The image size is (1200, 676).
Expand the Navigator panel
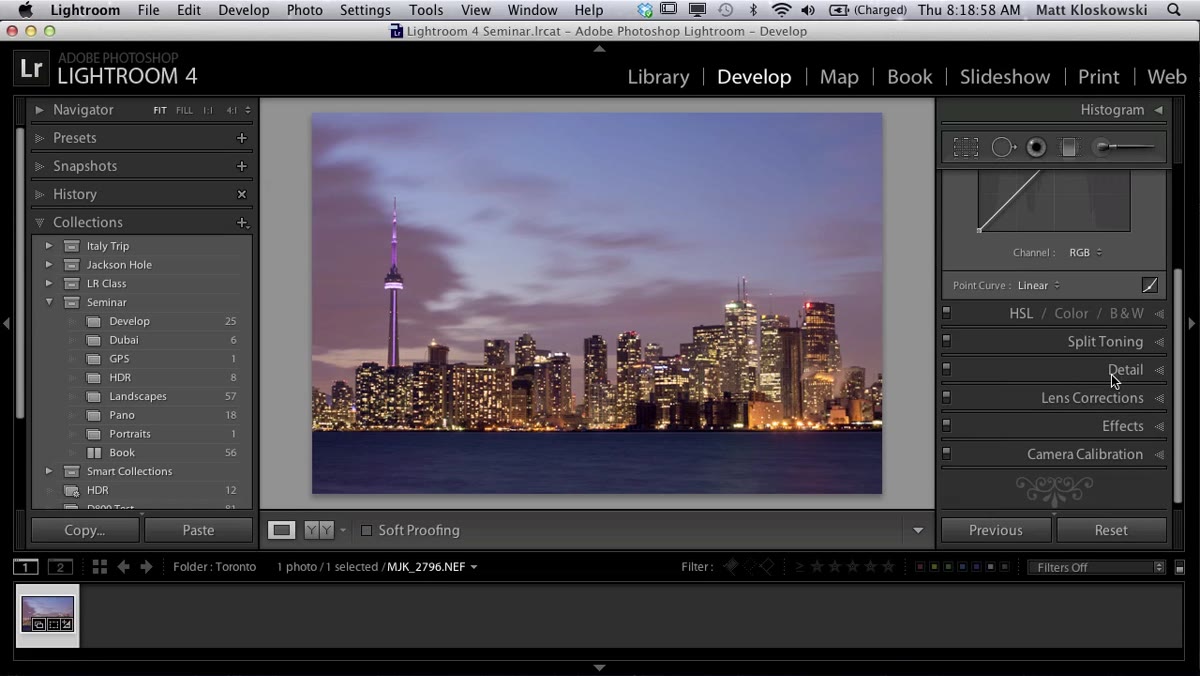coord(40,110)
